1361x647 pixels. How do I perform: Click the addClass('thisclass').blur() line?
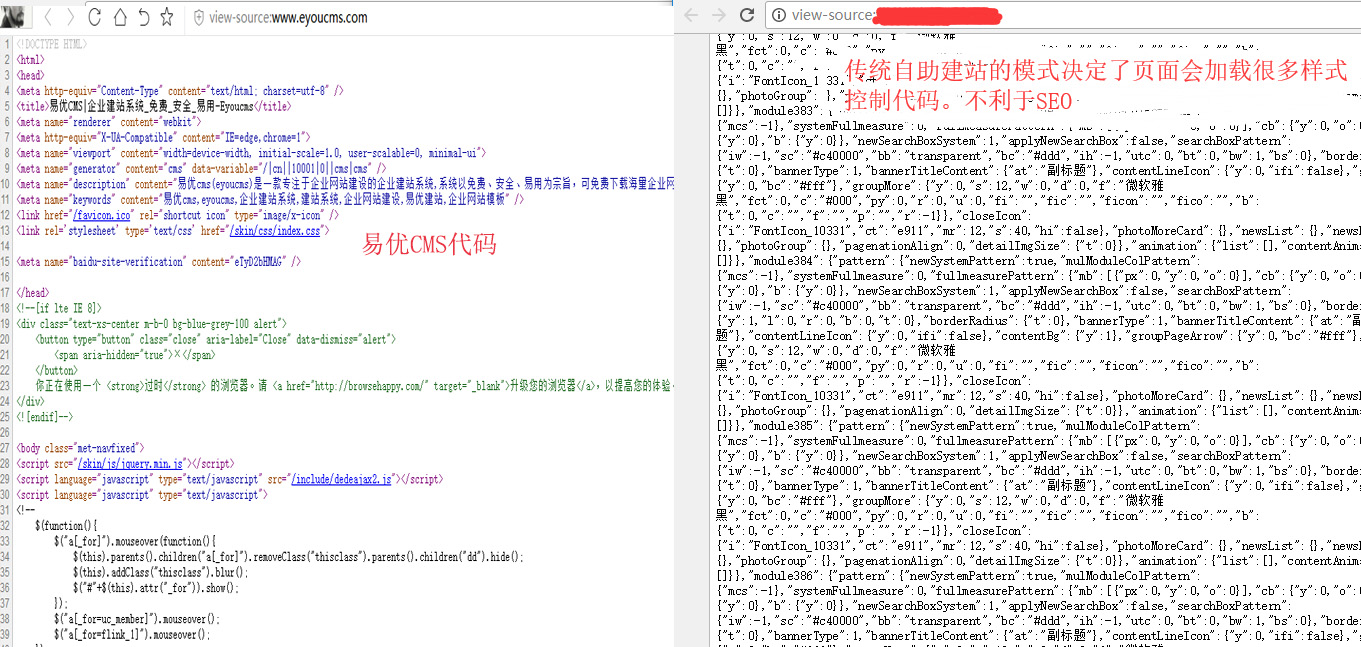pos(160,573)
